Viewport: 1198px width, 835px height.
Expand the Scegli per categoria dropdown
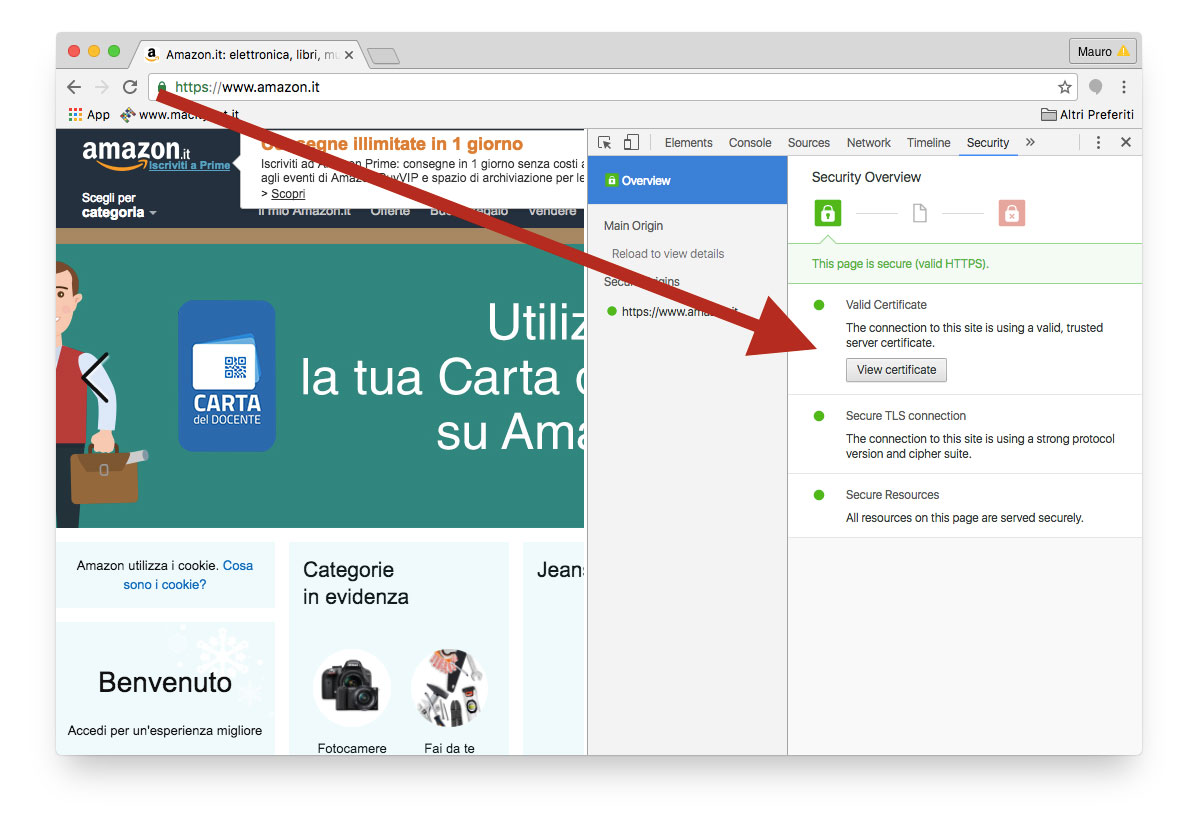(x=118, y=205)
